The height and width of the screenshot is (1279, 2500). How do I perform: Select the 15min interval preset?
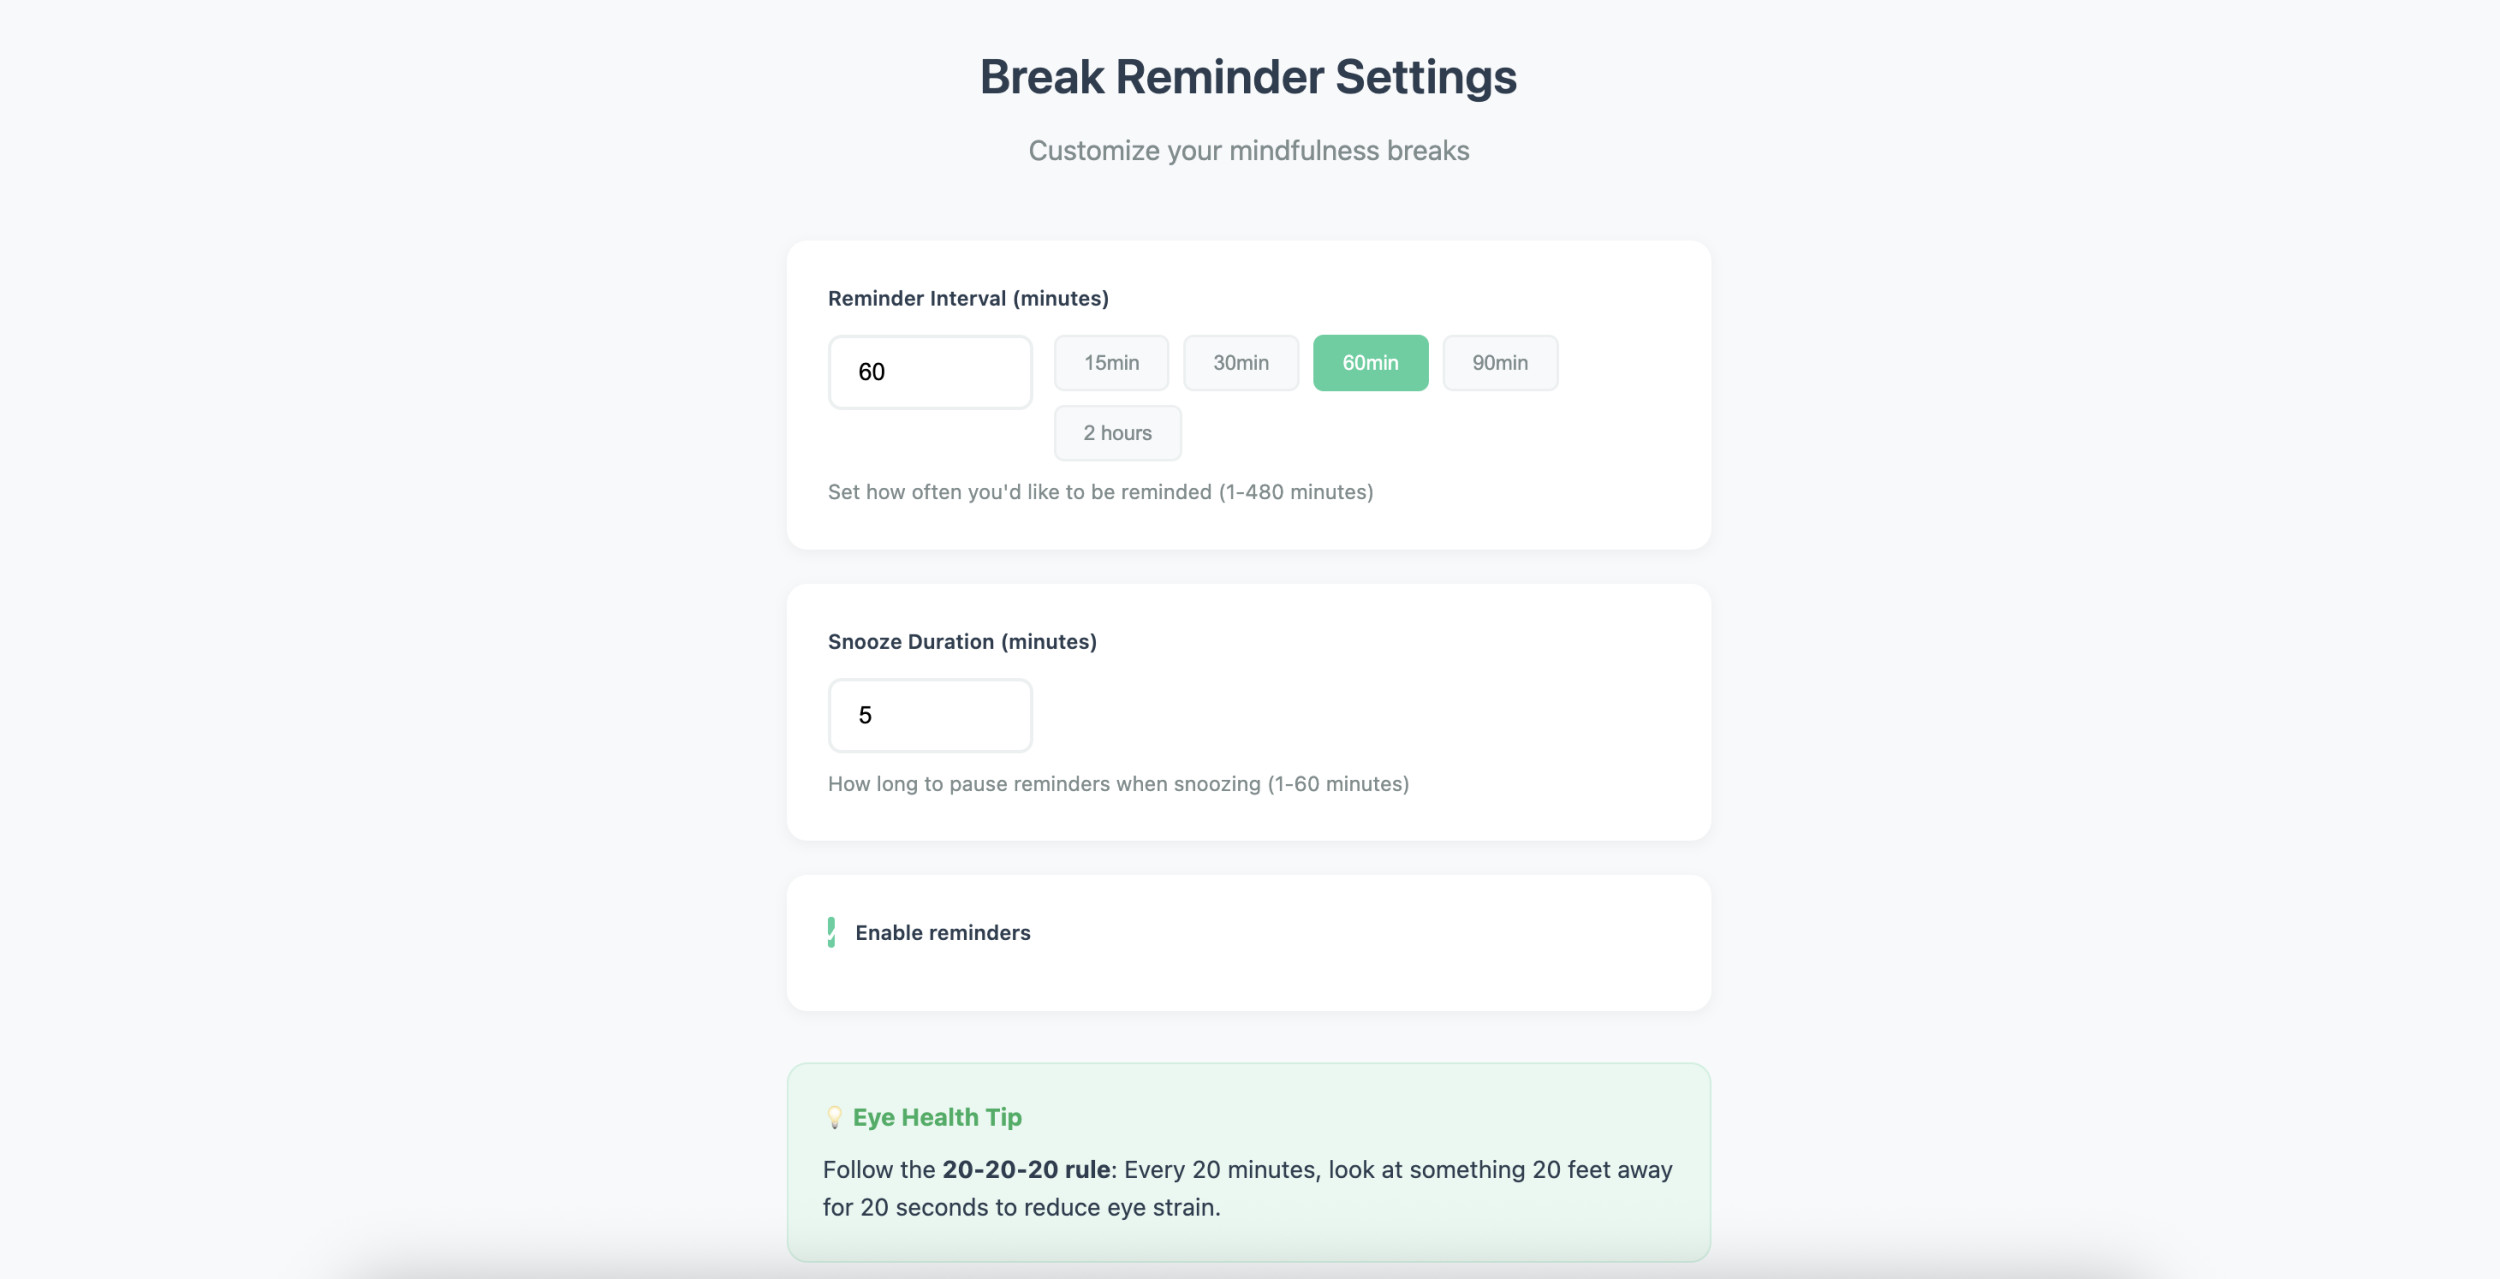point(1111,363)
